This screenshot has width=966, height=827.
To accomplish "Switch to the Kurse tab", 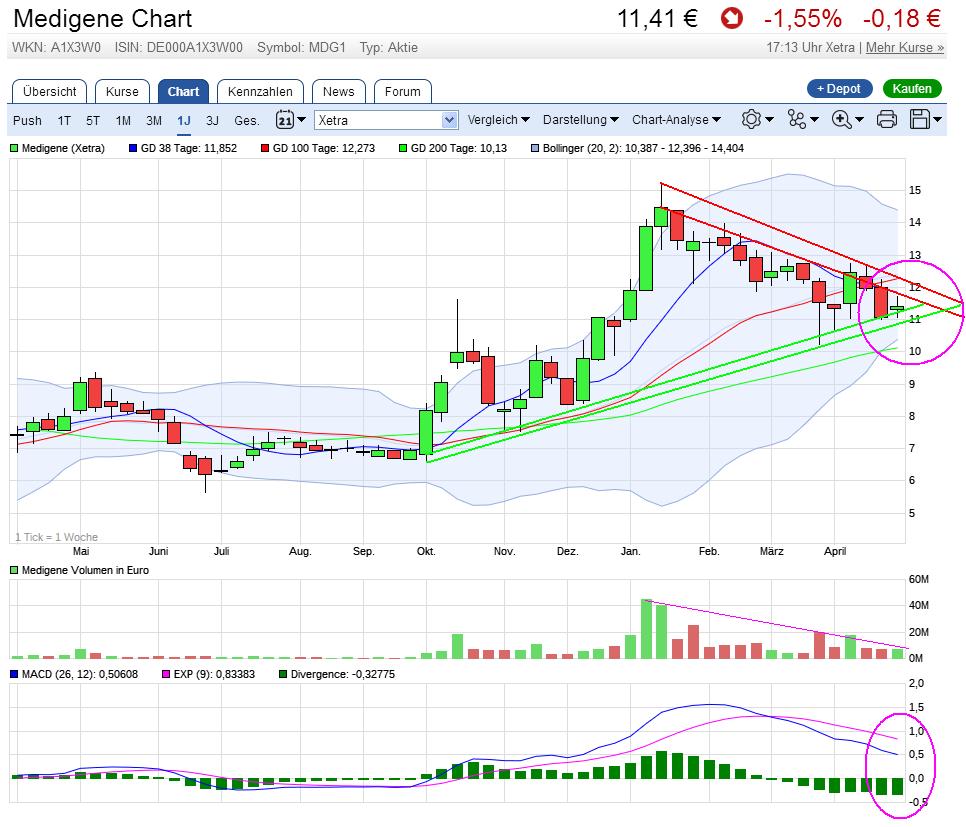I will 122,91.
